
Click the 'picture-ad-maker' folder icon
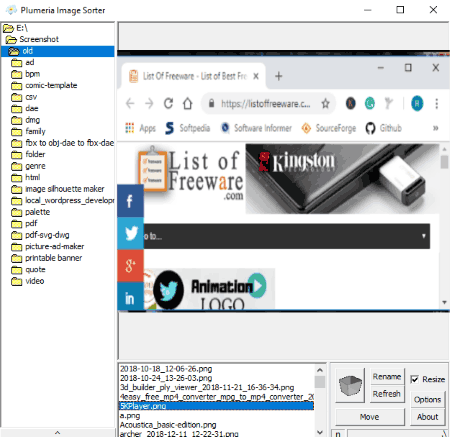16,247
